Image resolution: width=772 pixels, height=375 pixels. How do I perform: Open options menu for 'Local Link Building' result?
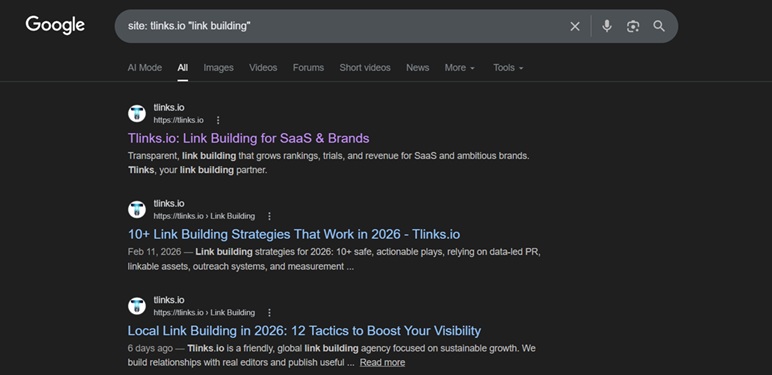coord(269,313)
